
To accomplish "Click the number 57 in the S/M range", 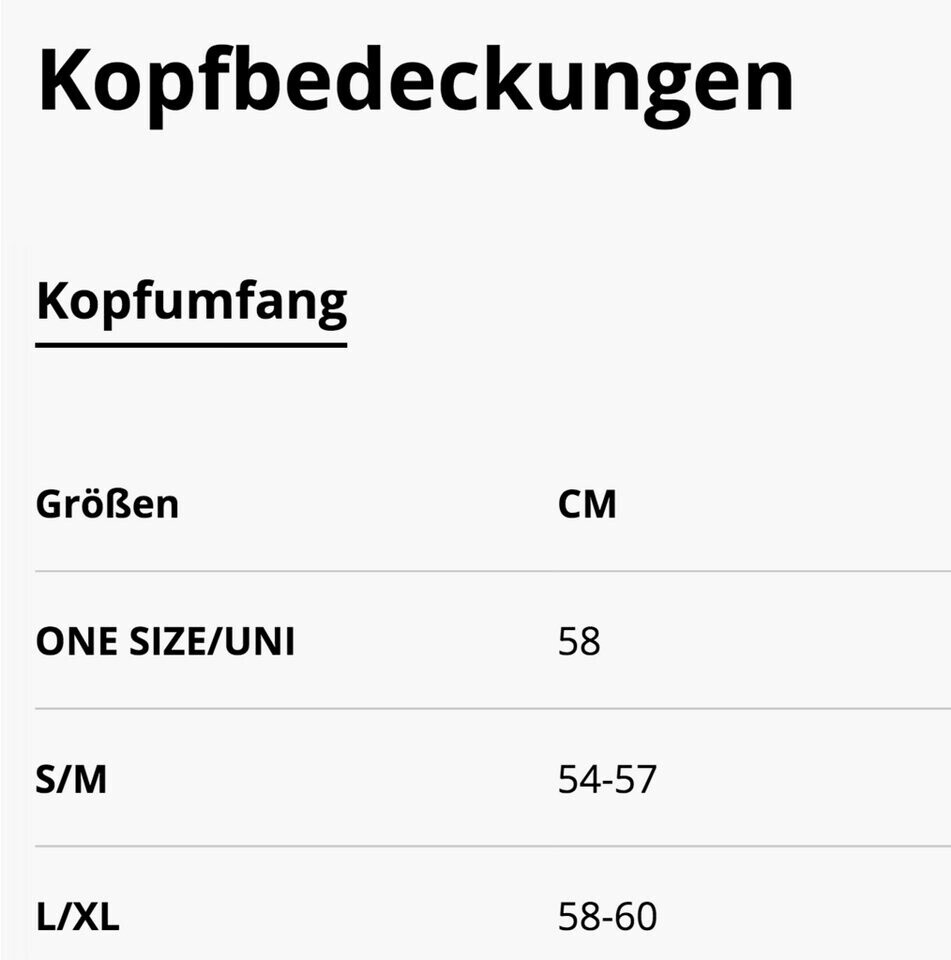I will pyautogui.click(x=637, y=780).
